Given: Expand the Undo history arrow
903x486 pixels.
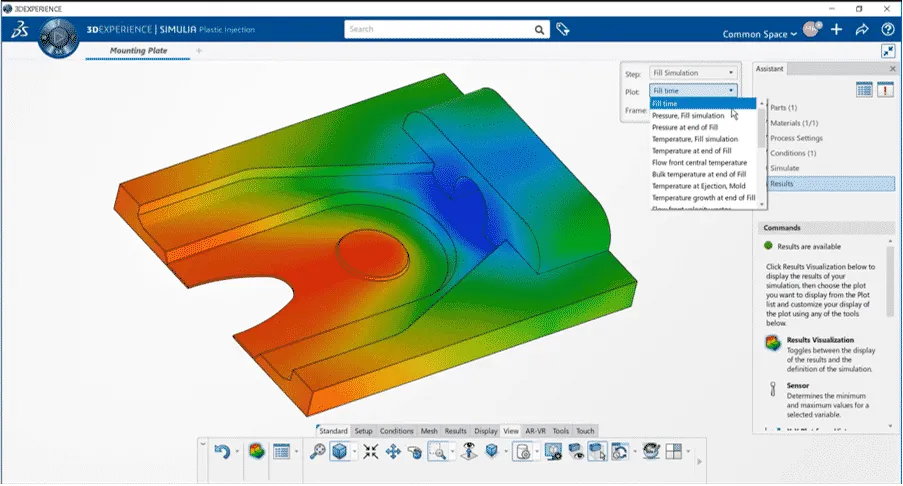Looking at the screenshot, I should click(237, 451).
